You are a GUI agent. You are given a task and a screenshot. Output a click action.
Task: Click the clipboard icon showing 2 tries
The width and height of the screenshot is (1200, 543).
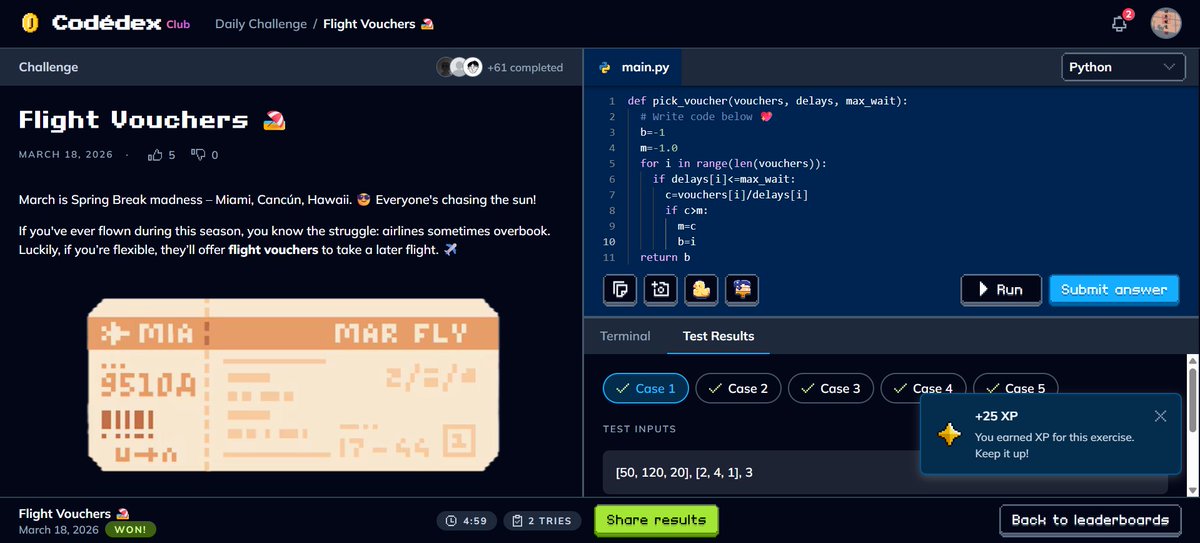(517, 521)
